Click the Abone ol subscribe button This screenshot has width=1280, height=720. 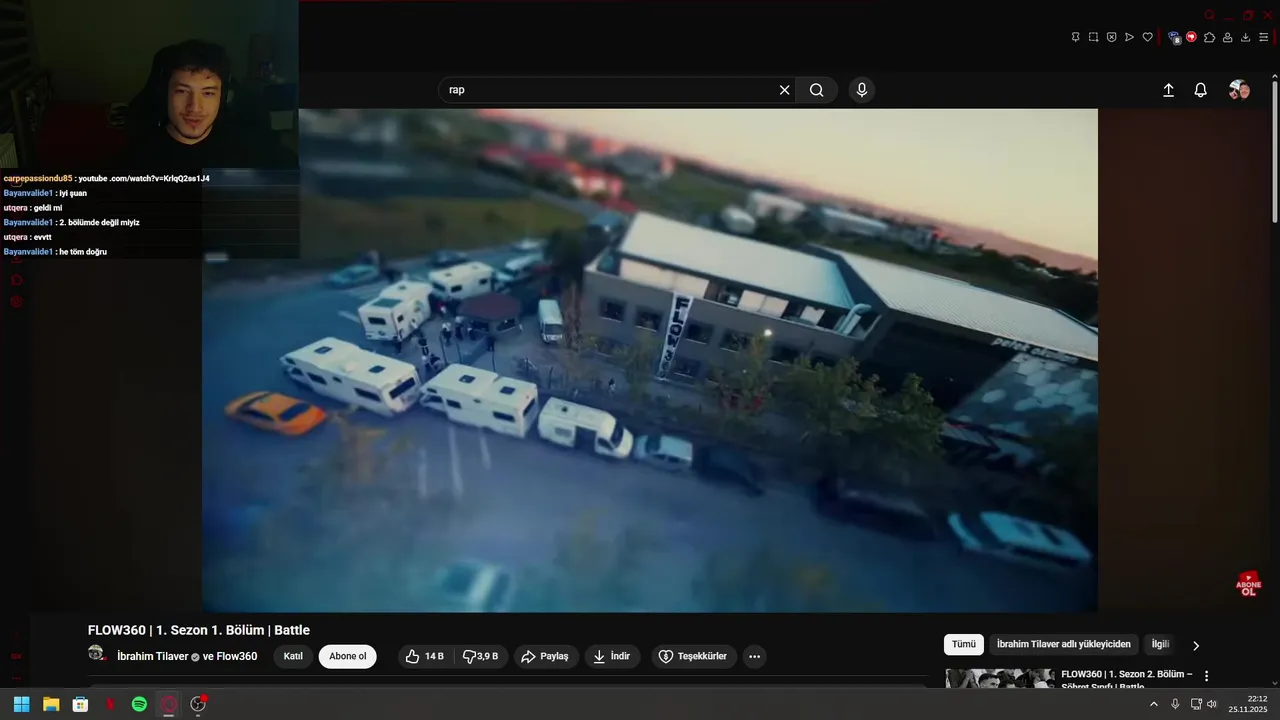(348, 656)
